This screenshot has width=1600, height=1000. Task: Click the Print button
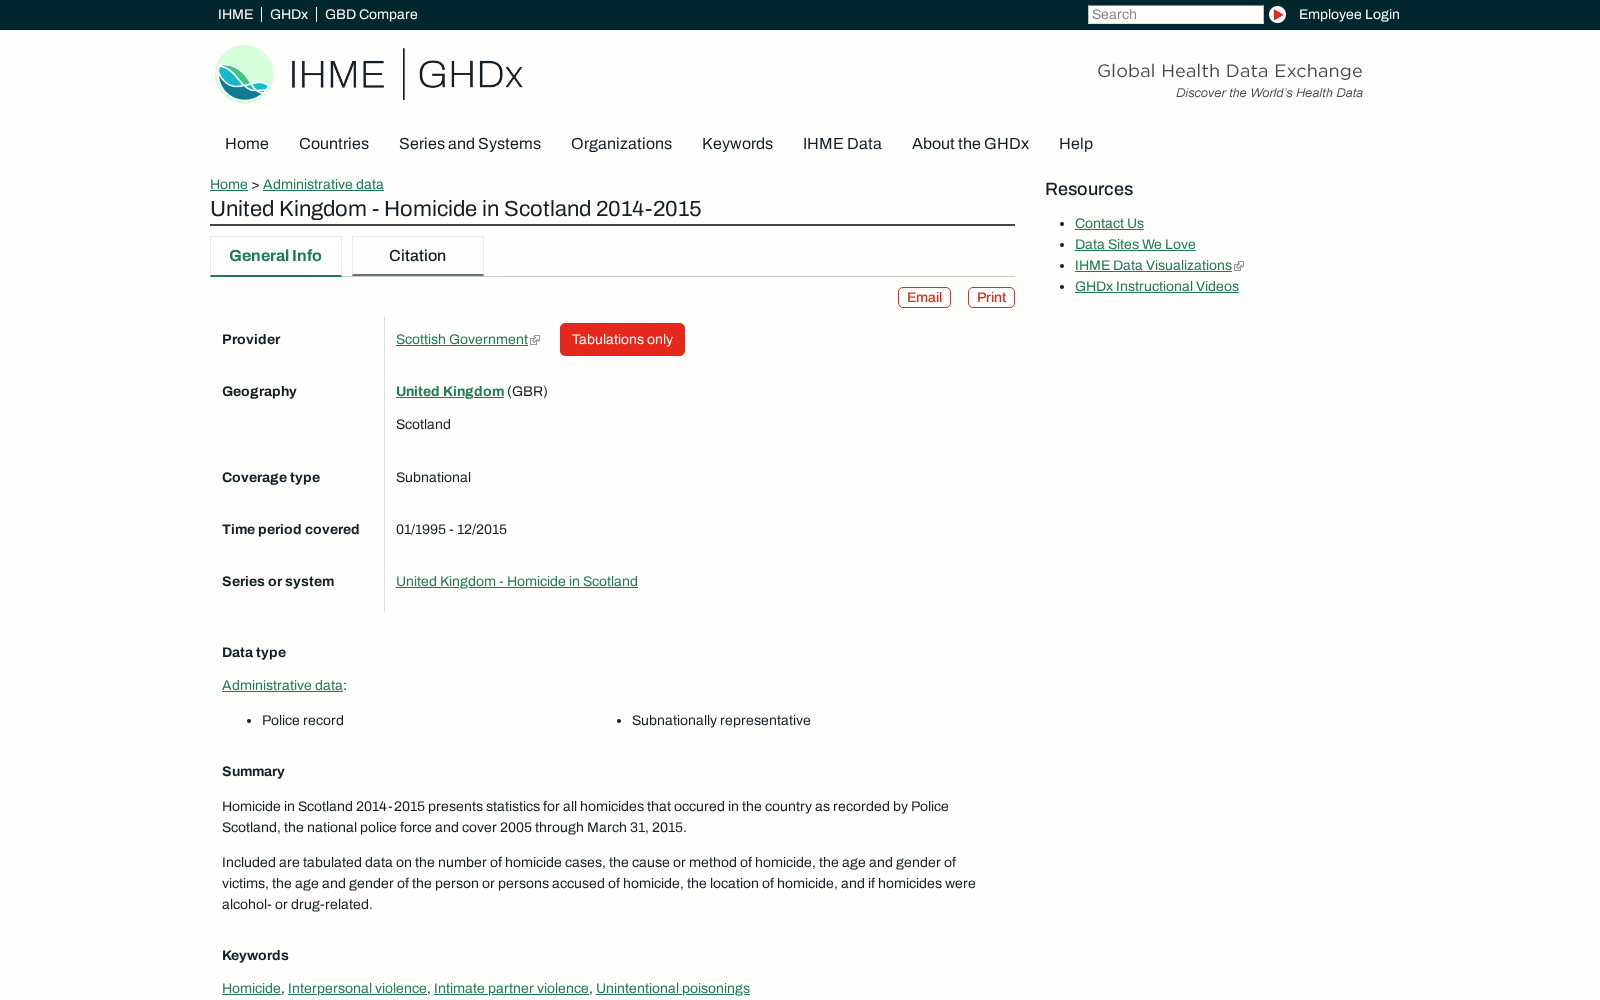click(x=991, y=297)
